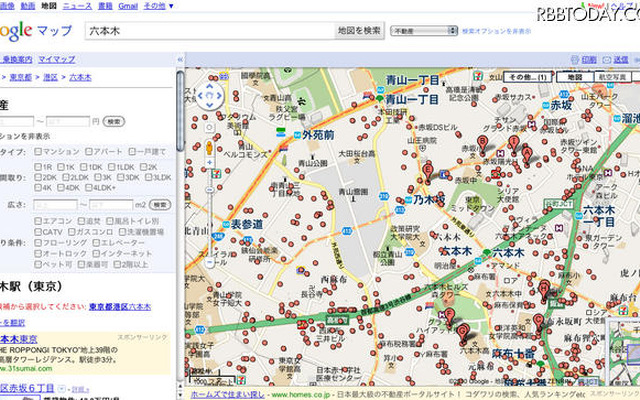Image resolution: width=640 pixels, height=400 pixels.
Task: Open the ホームズで住まい探し ad link
Action: (x=228, y=395)
